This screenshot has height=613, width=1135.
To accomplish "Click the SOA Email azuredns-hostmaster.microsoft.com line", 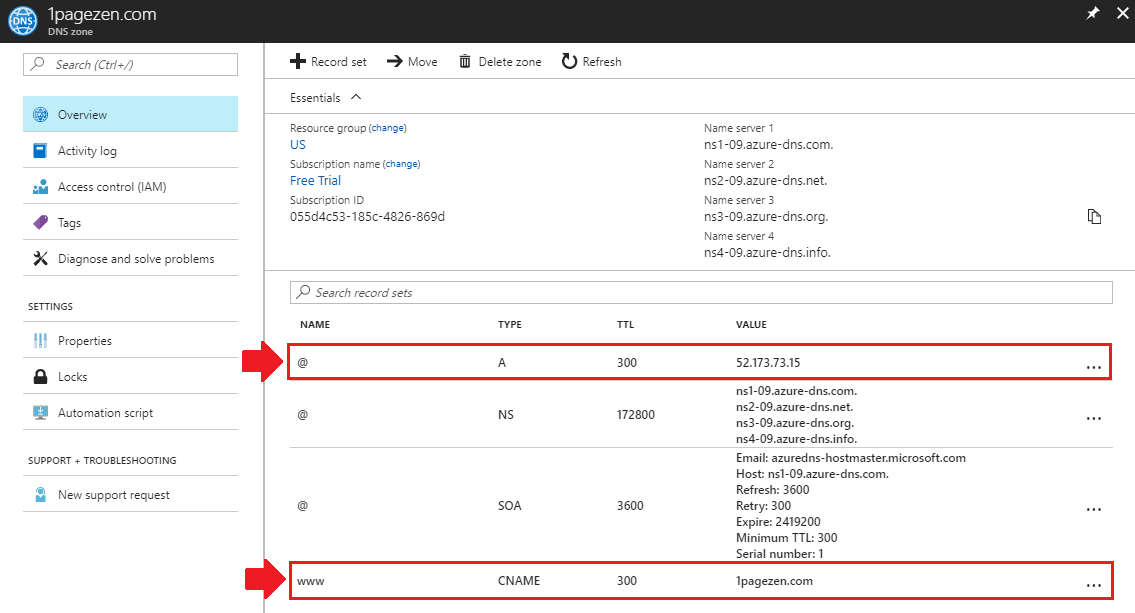I will (851, 457).
